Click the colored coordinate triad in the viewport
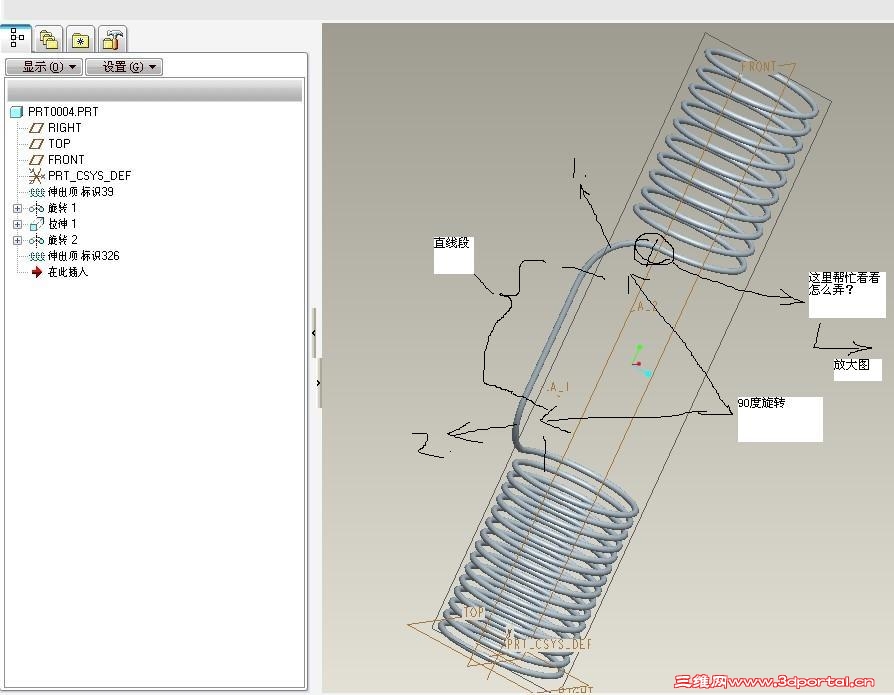The image size is (894, 695). tap(641, 361)
